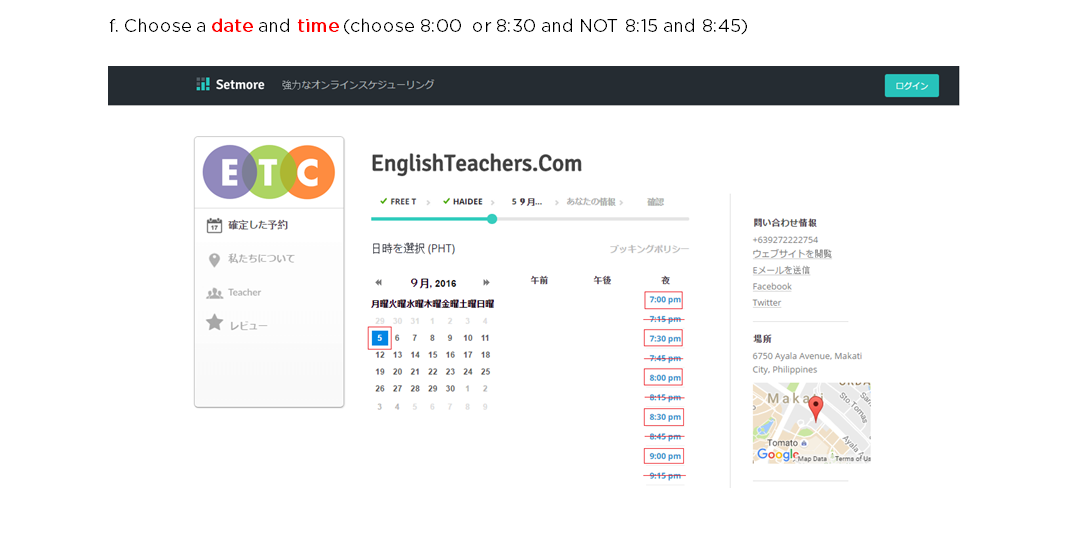
Task: Select September 7 in calendar
Action: (415, 338)
